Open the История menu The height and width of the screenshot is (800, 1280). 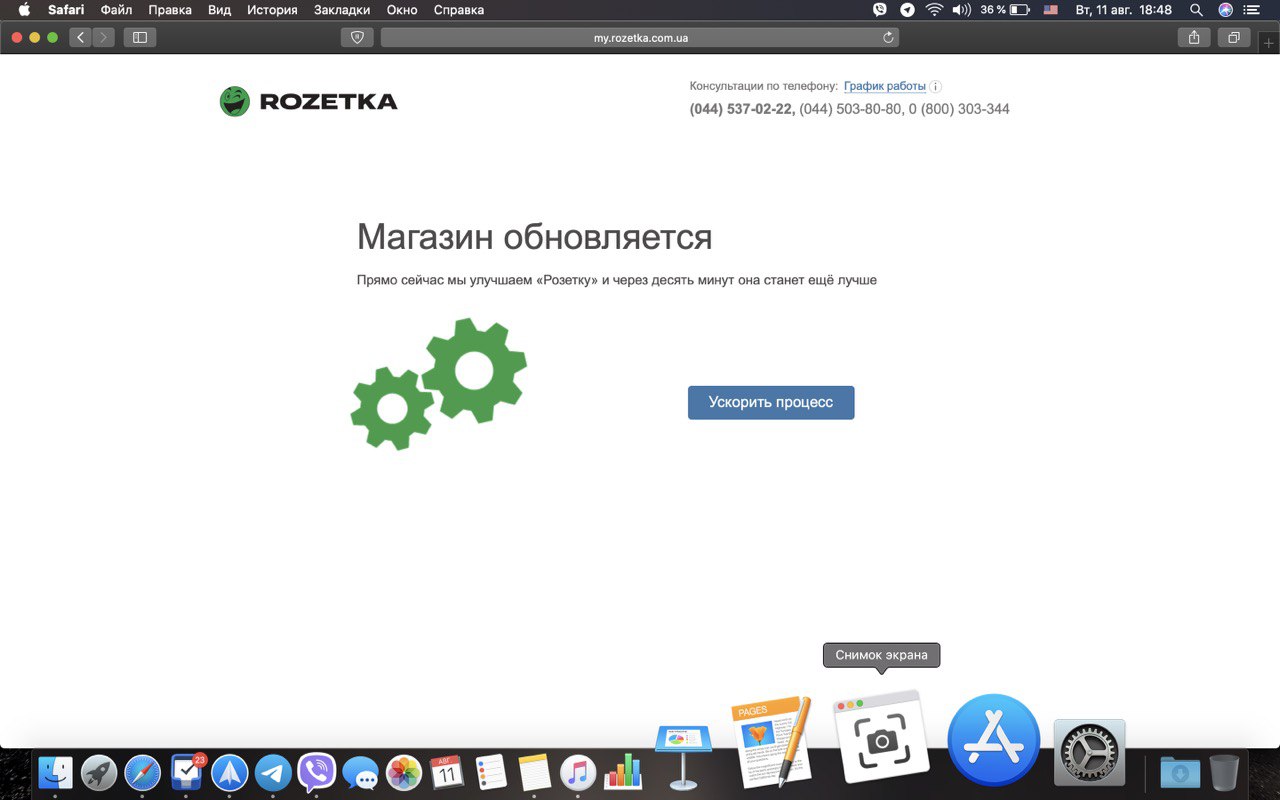click(272, 10)
